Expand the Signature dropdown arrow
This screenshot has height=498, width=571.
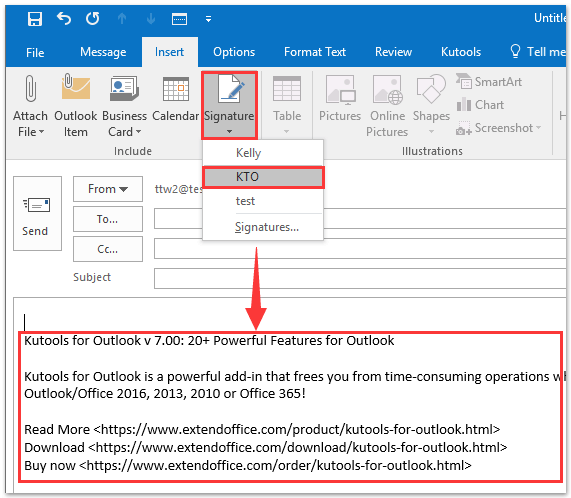[x=229, y=131]
